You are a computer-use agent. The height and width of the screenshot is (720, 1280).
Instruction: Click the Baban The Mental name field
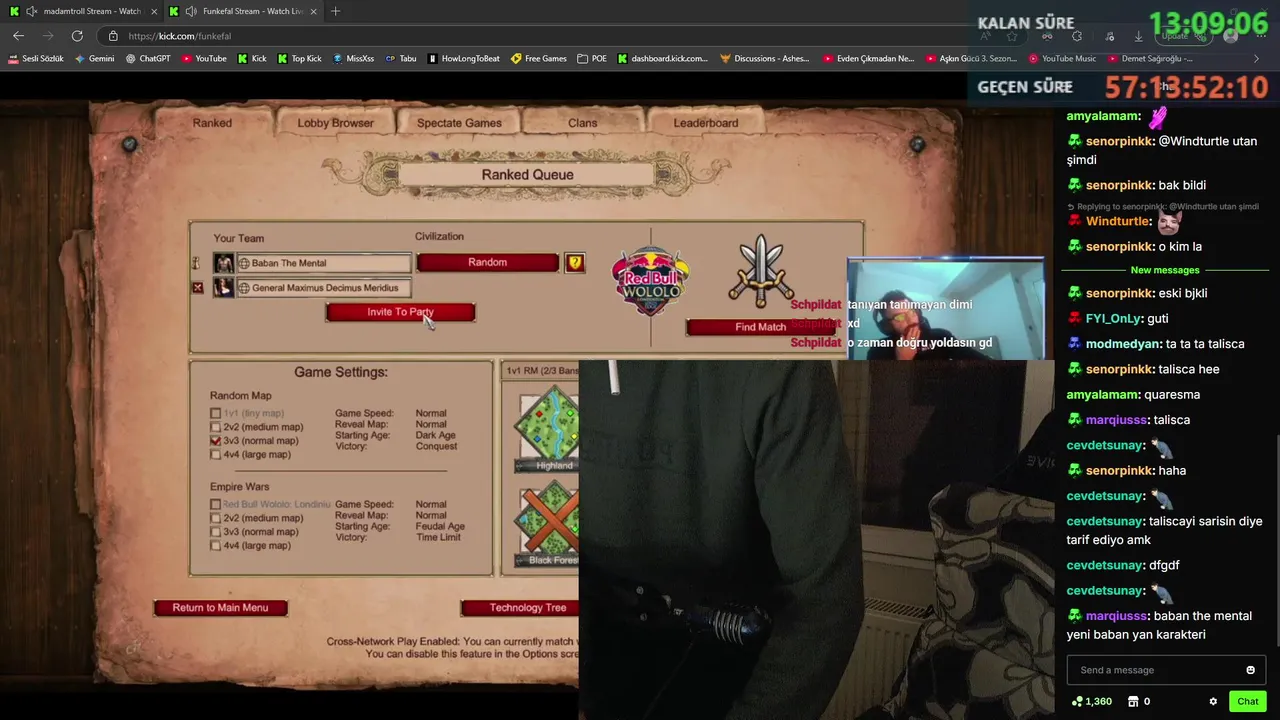coord(323,263)
